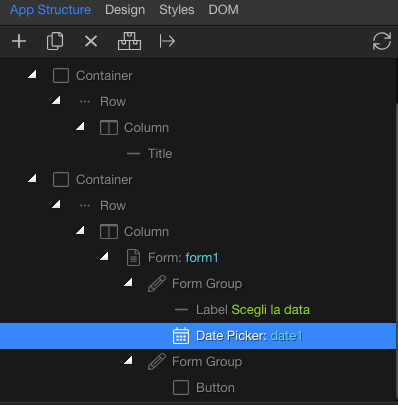Switch to the Design tab
Image resolution: width=398 pixels, height=405 pixels.
125,10
